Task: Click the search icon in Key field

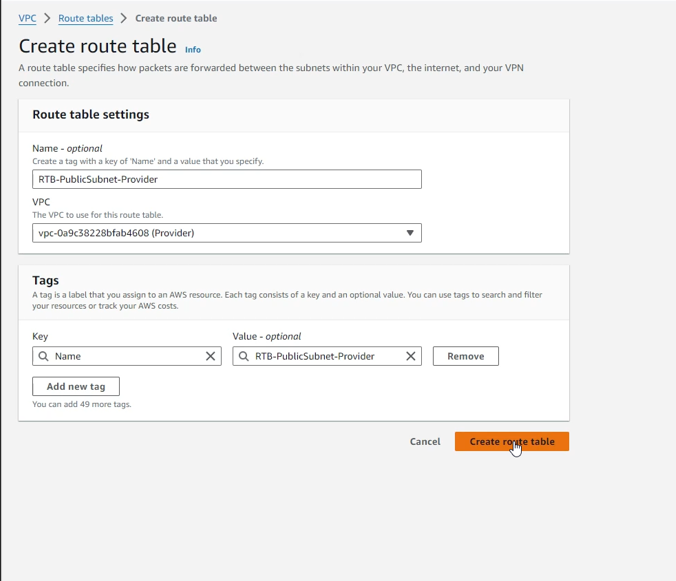Action: click(43, 356)
